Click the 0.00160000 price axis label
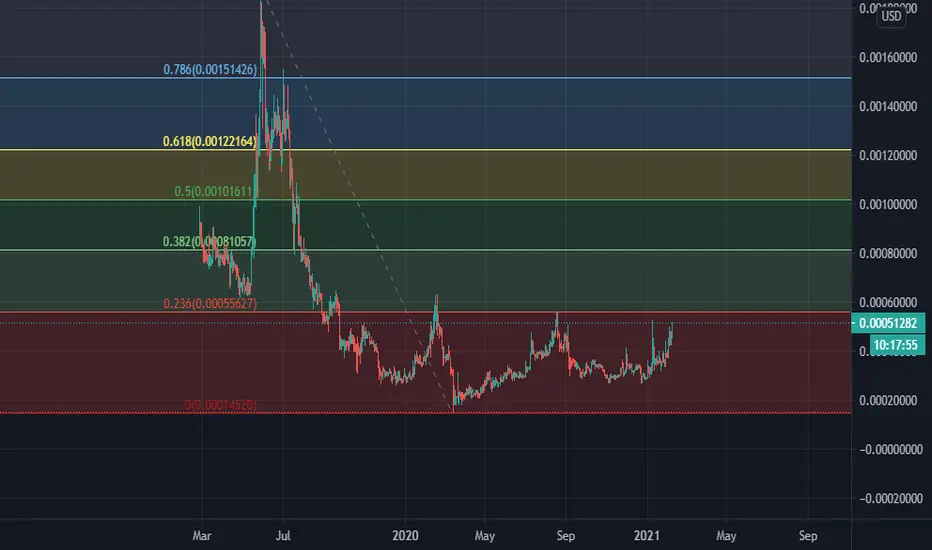The image size is (932, 550). pyautogui.click(x=888, y=58)
